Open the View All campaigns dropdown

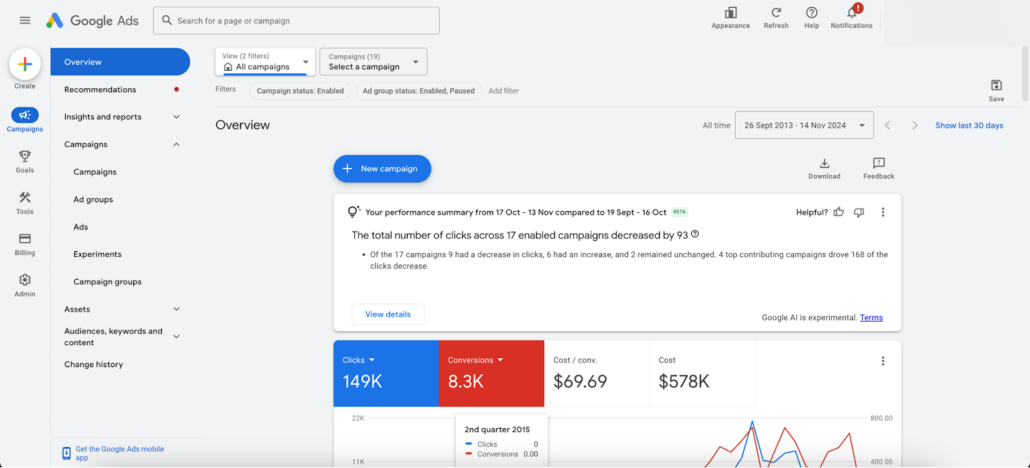[265, 62]
